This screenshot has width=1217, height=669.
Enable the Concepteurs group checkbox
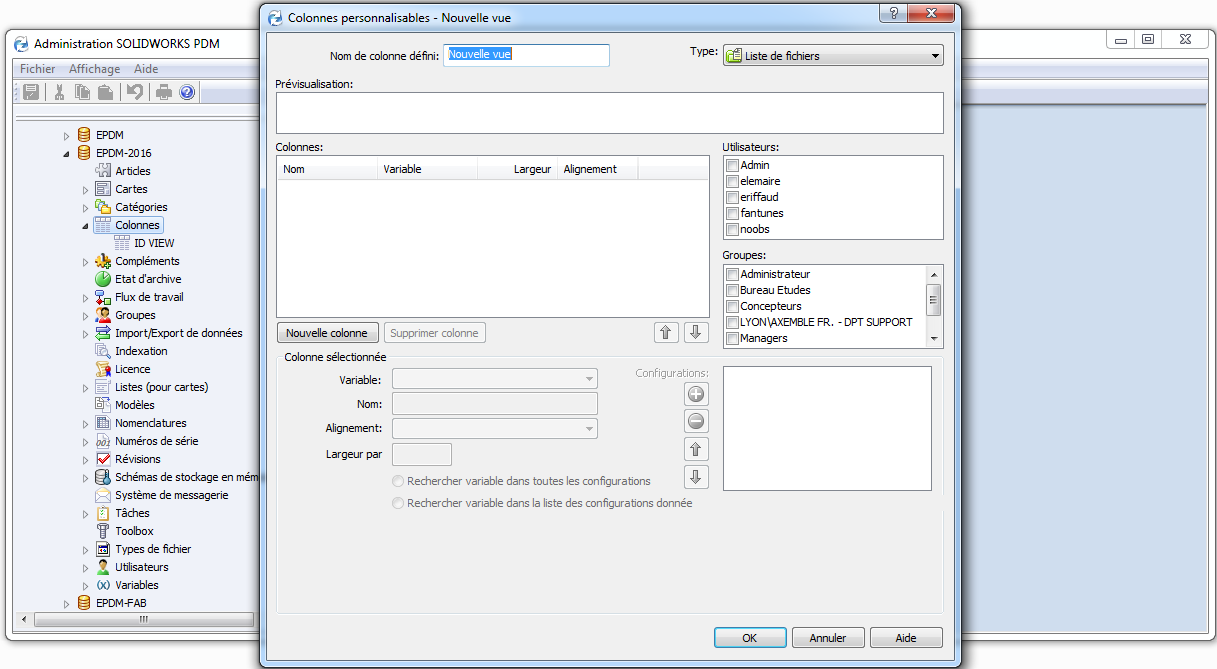pos(733,306)
